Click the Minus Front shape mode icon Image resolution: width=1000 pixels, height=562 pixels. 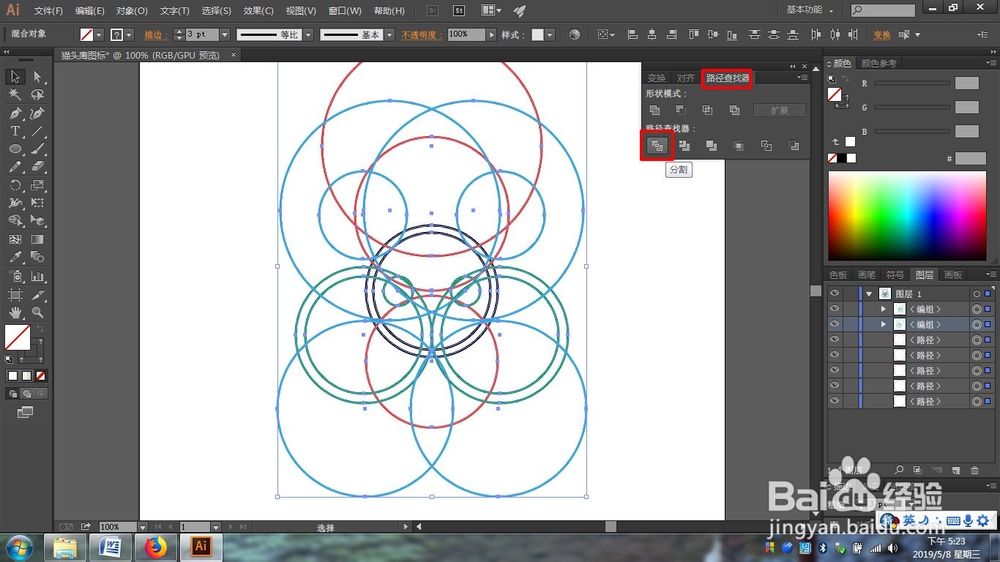680,110
